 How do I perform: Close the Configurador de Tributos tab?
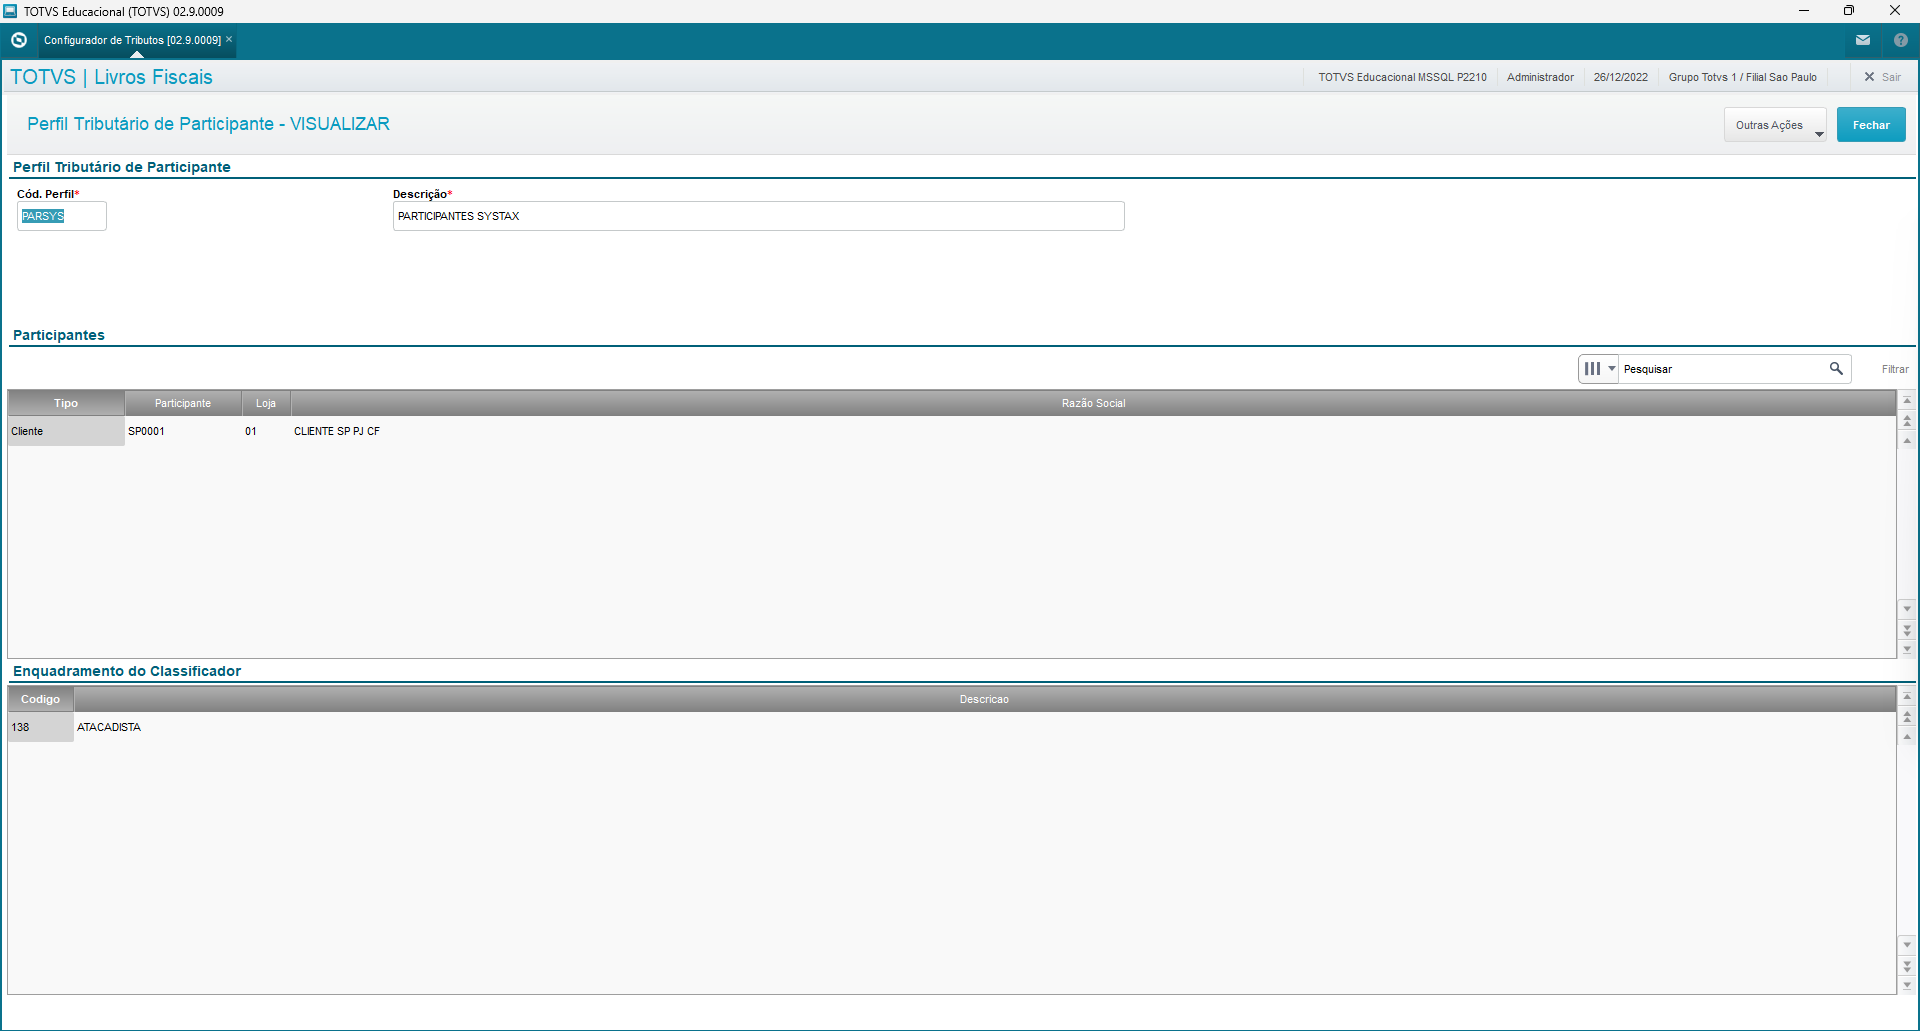(229, 39)
